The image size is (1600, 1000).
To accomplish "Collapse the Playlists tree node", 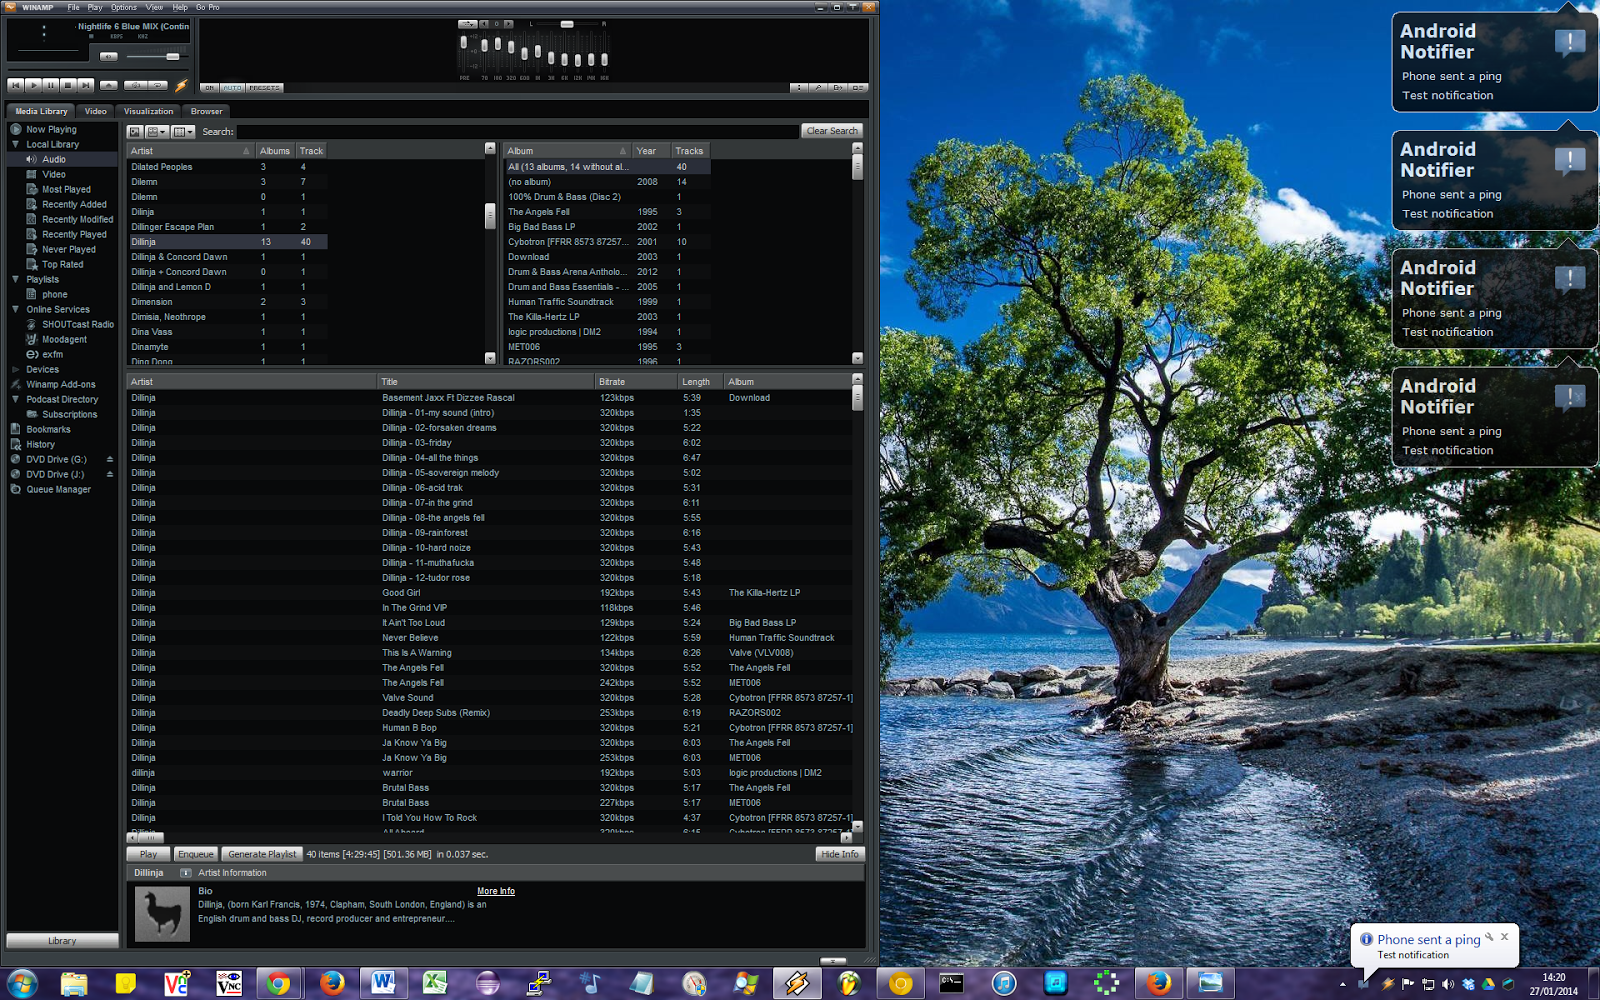I will pyautogui.click(x=15, y=279).
